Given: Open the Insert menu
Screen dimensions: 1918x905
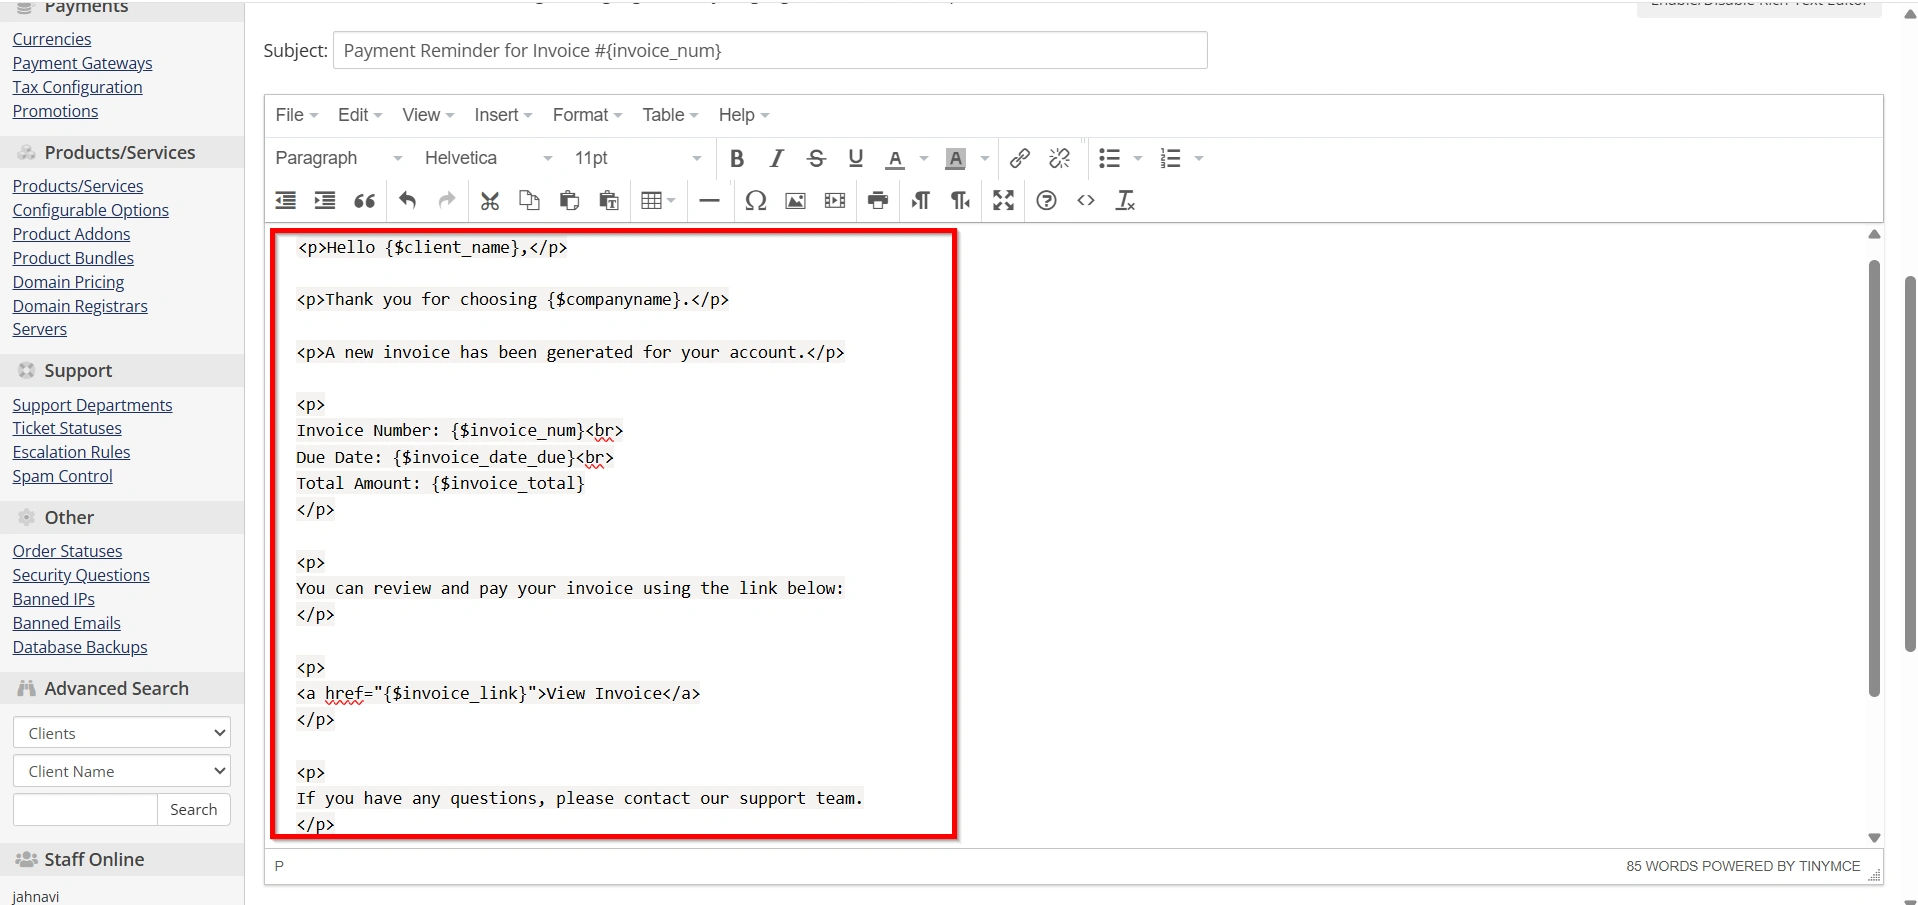Looking at the screenshot, I should (503, 115).
